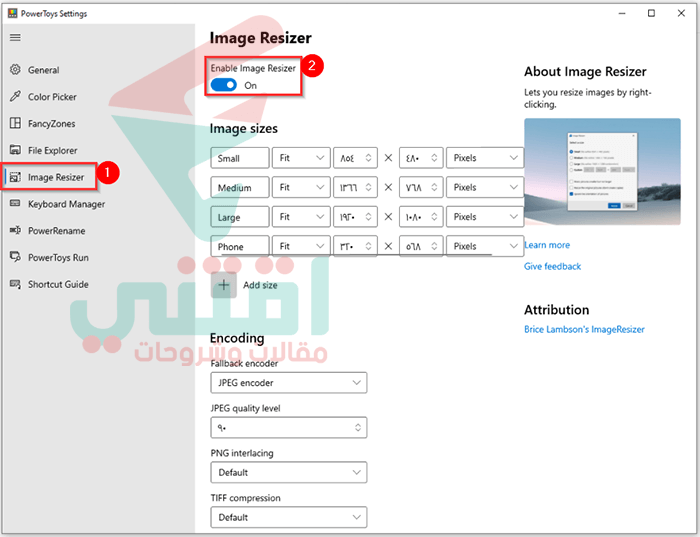Click the Image Resizer sidebar icon

pos(15,177)
